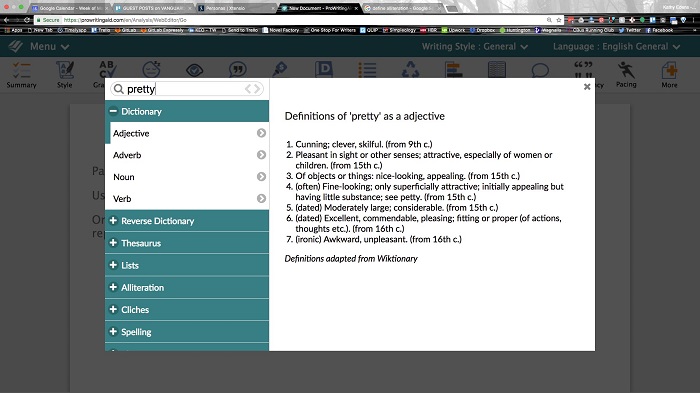Select the quotation-mark speech bubble icon
Viewport: 700px width, 393px height.
(238, 70)
